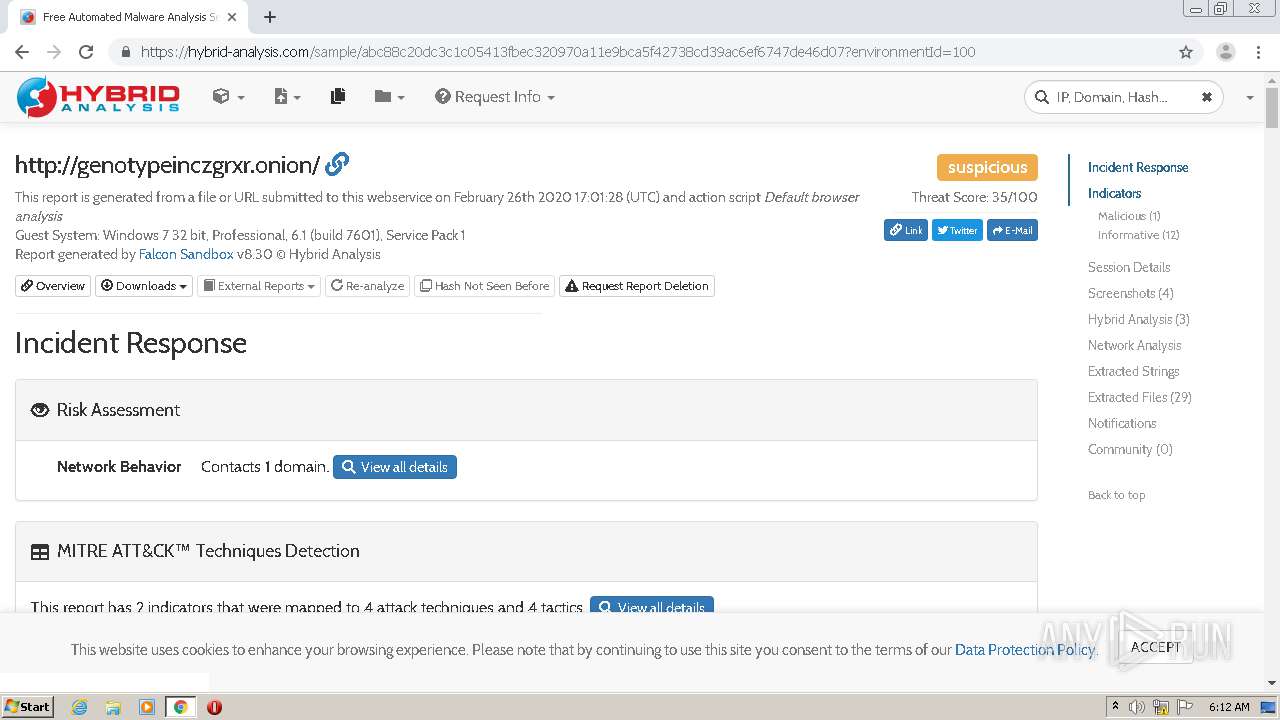Jump to Incident Response section
This screenshot has width=1280, height=720.
click(1138, 167)
